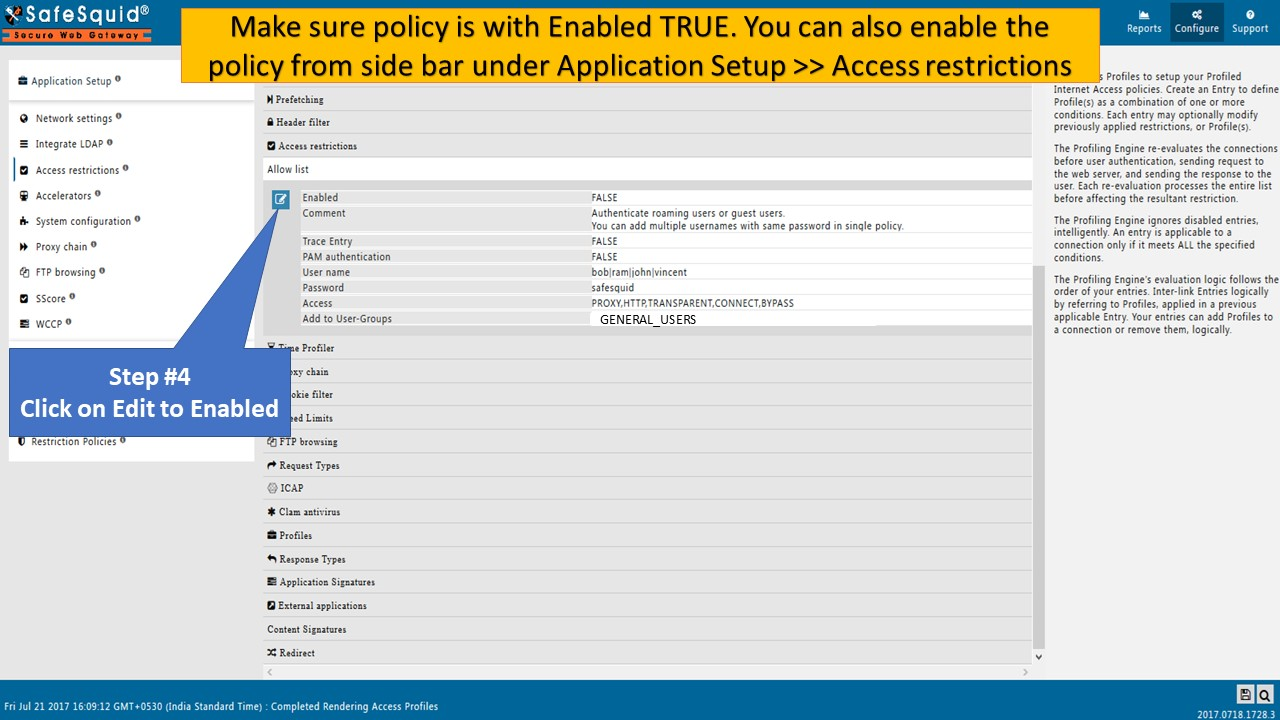This screenshot has height=720, width=1280.
Task: Expand the Clam antivirus section
Action: click(x=647, y=511)
